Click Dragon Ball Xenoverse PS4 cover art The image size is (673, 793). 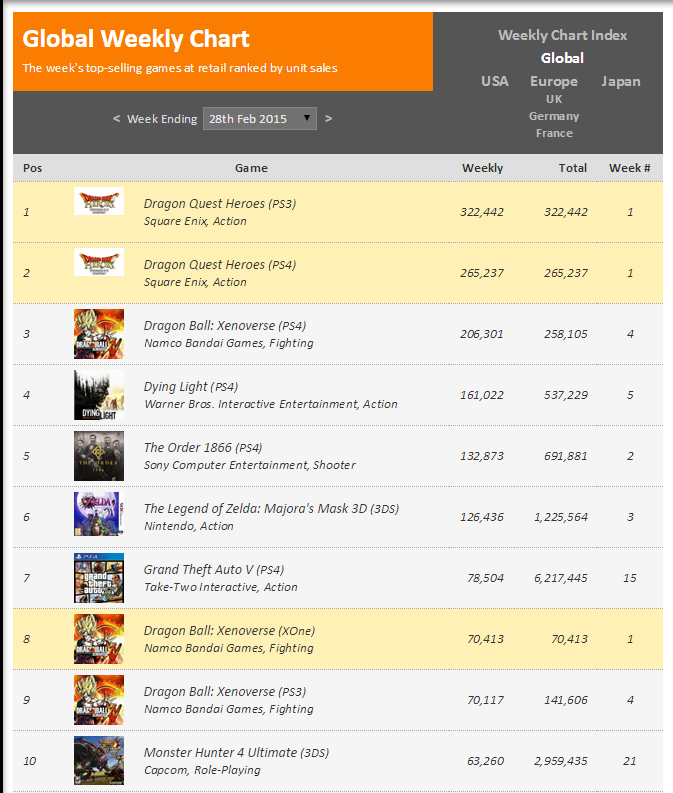point(99,334)
